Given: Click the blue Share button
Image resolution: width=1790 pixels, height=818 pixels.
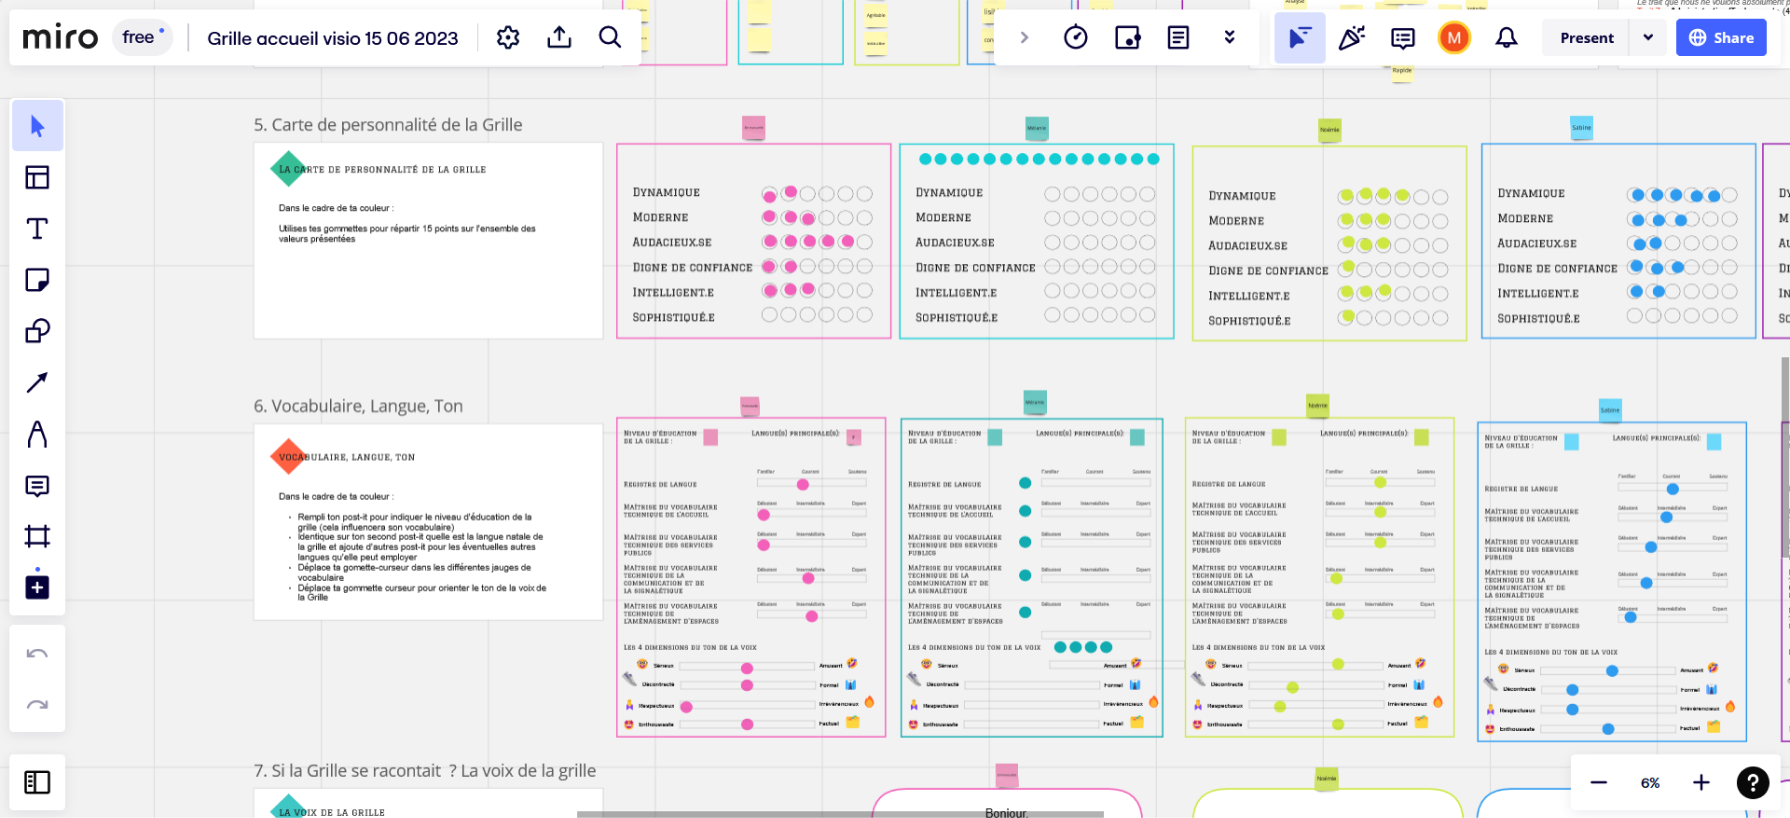Looking at the screenshot, I should (x=1721, y=38).
